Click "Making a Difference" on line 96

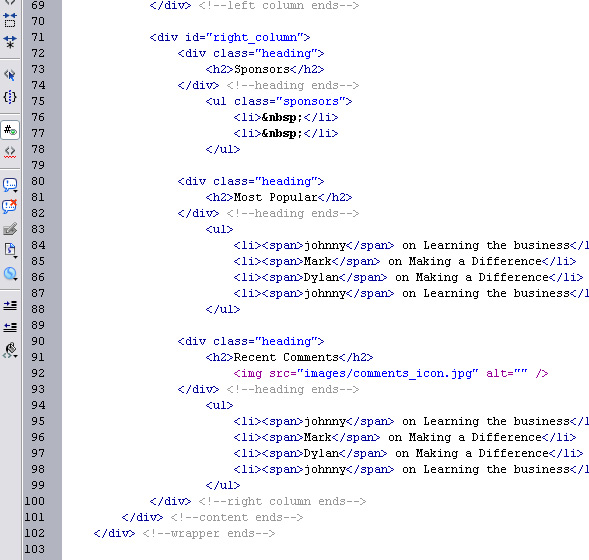[x=475, y=438]
